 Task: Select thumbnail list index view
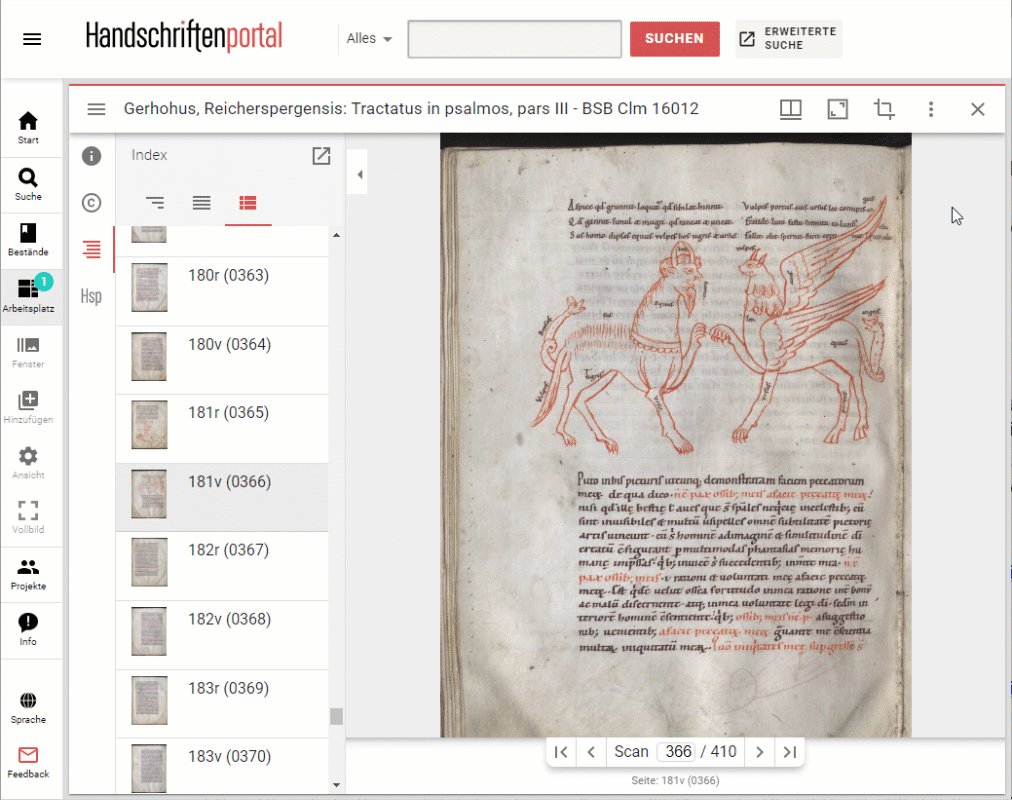click(248, 203)
